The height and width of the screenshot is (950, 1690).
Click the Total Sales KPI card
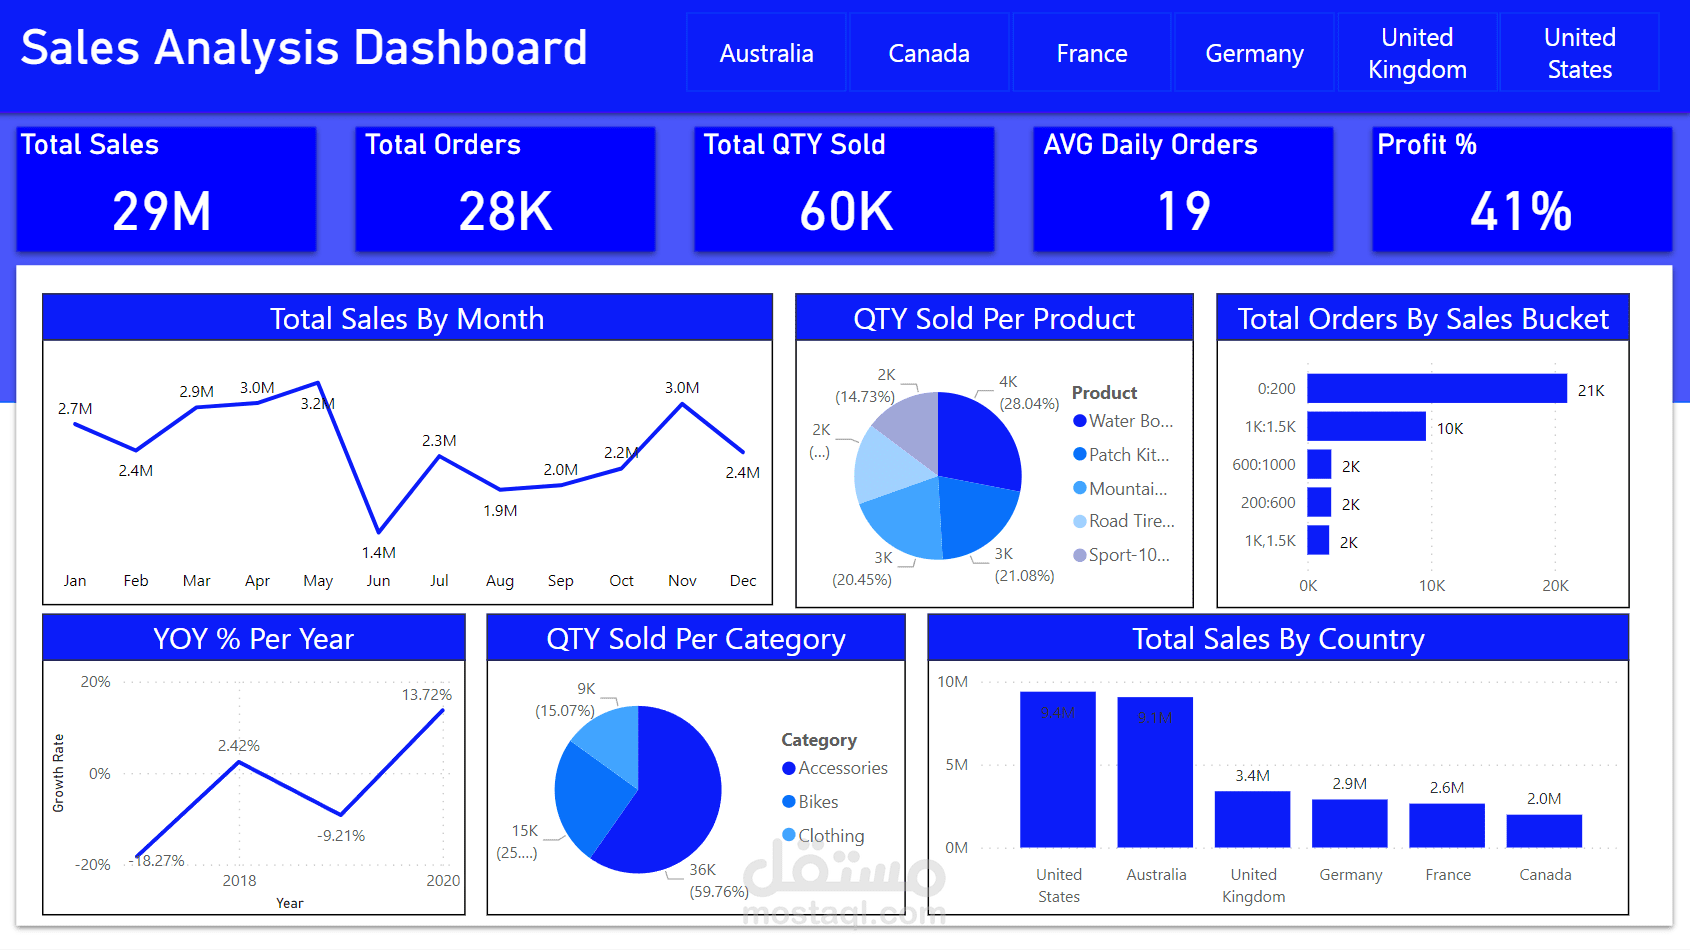pos(166,188)
